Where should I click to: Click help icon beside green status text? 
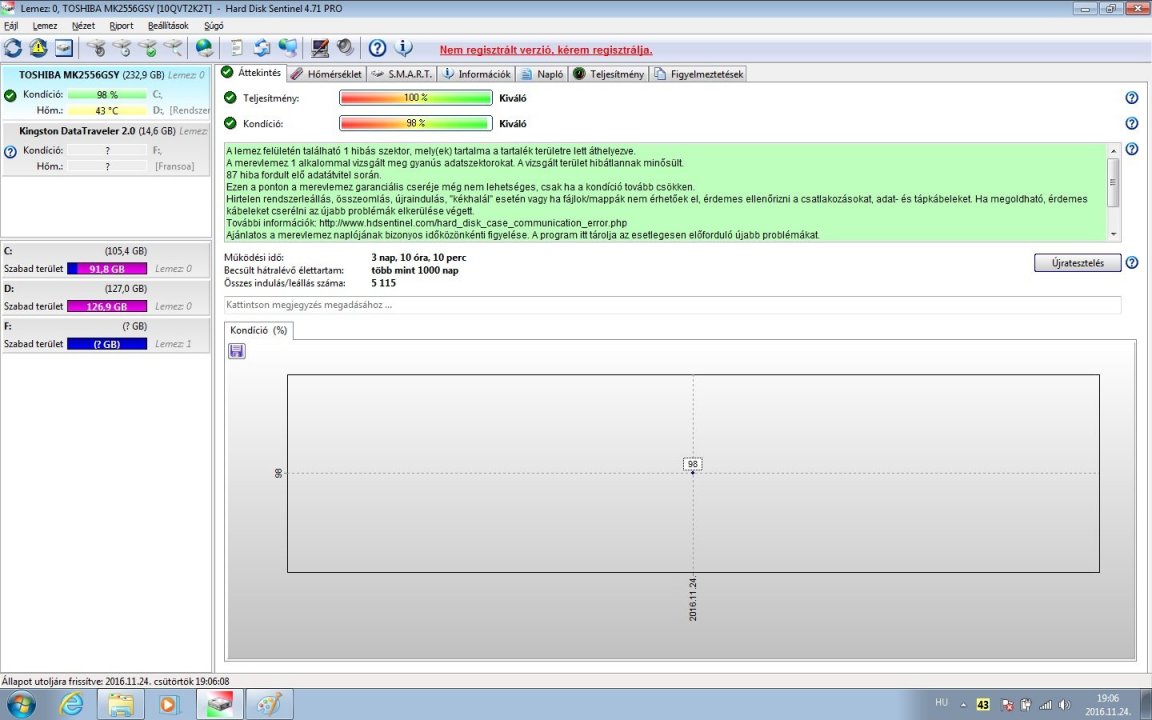[1131, 149]
